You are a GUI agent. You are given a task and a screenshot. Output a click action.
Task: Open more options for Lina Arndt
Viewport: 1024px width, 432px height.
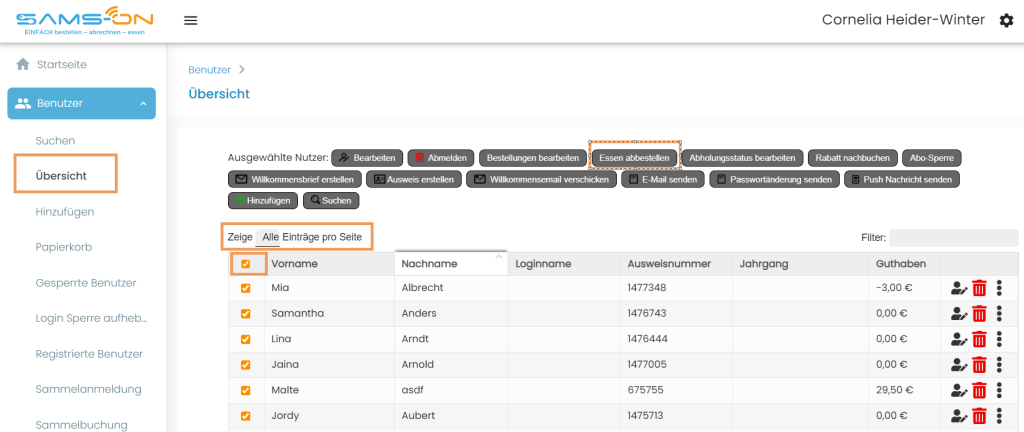999,339
